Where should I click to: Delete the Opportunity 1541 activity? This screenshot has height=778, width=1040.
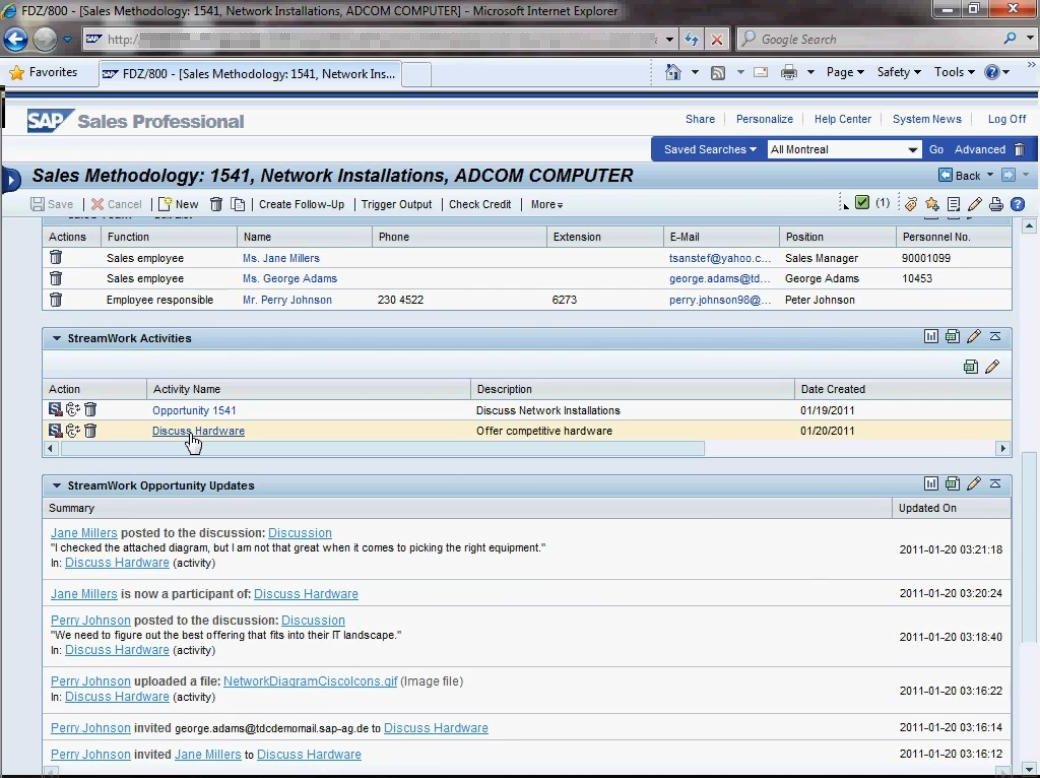pos(90,410)
